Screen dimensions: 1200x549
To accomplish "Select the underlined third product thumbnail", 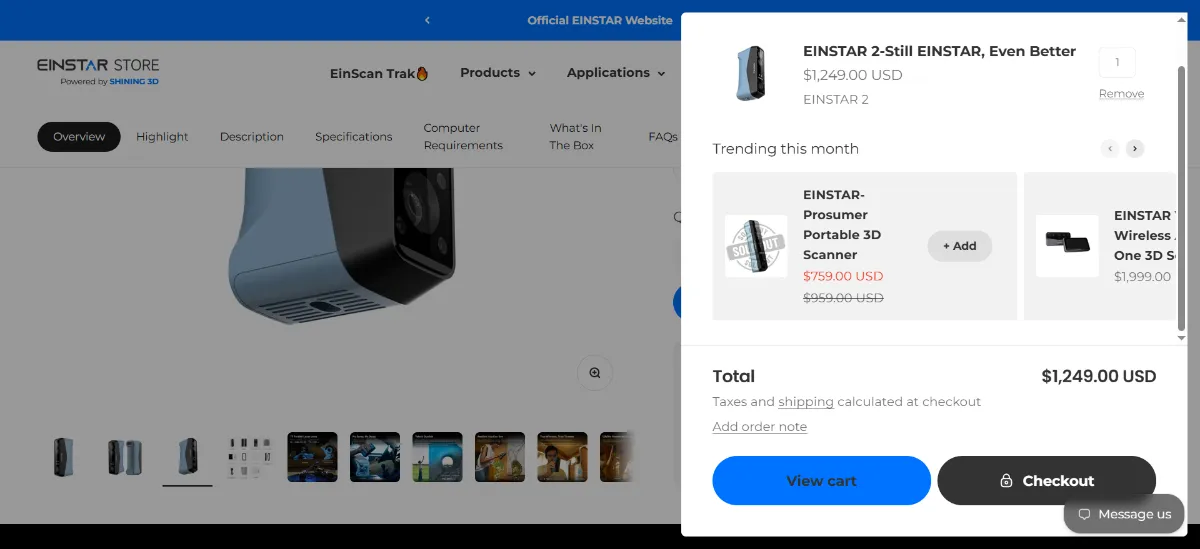I will click(x=188, y=457).
